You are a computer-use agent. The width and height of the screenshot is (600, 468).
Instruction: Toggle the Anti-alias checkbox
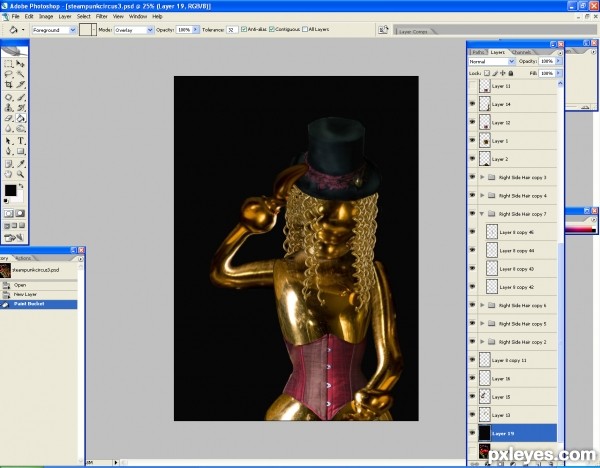tap(244, 29)
